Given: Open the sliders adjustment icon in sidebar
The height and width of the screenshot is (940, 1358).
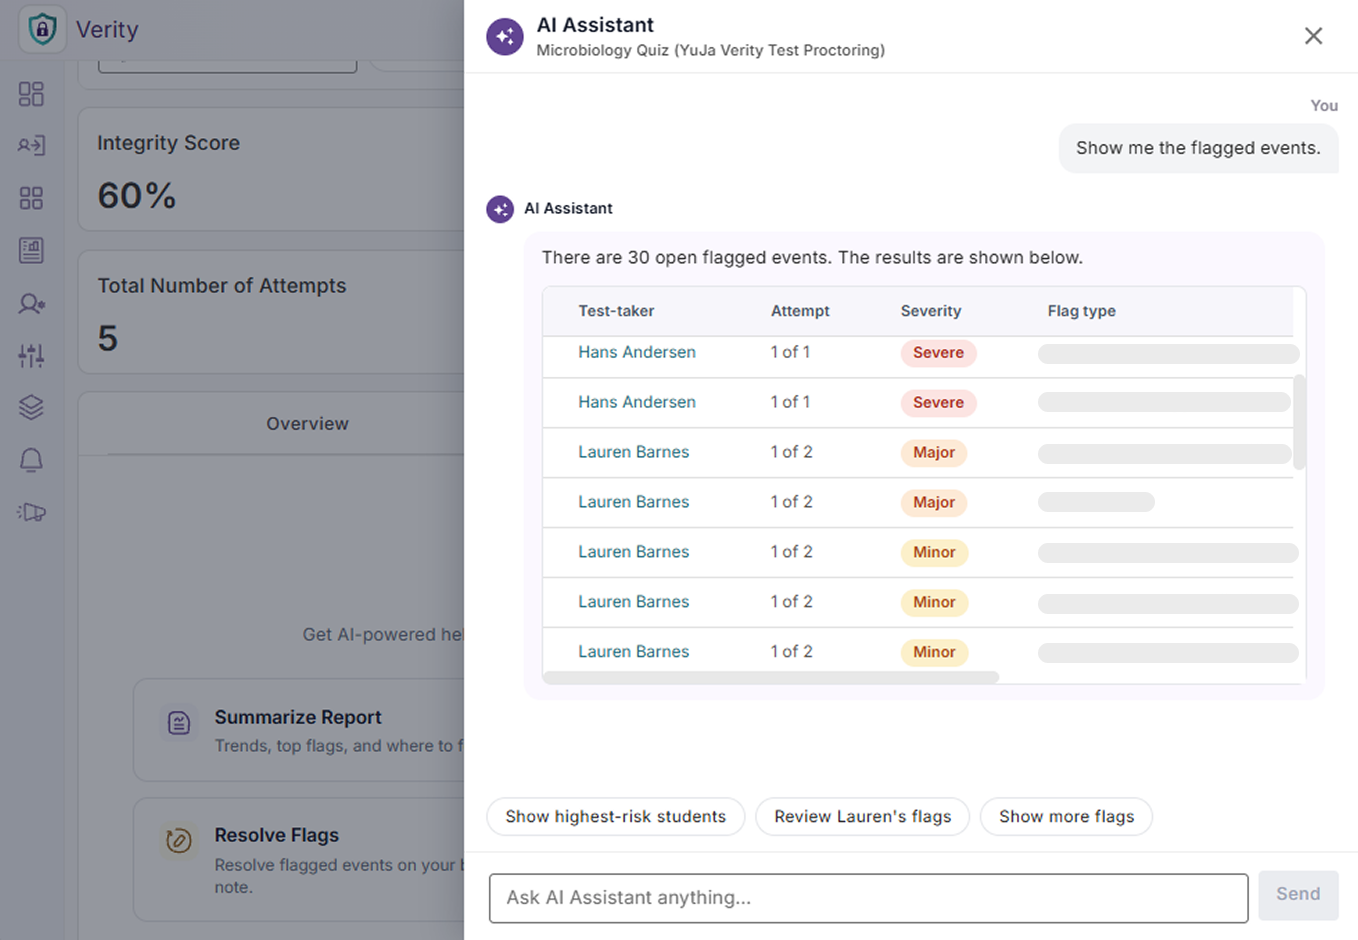Looking at the screenshot, I should pos(31,355).
